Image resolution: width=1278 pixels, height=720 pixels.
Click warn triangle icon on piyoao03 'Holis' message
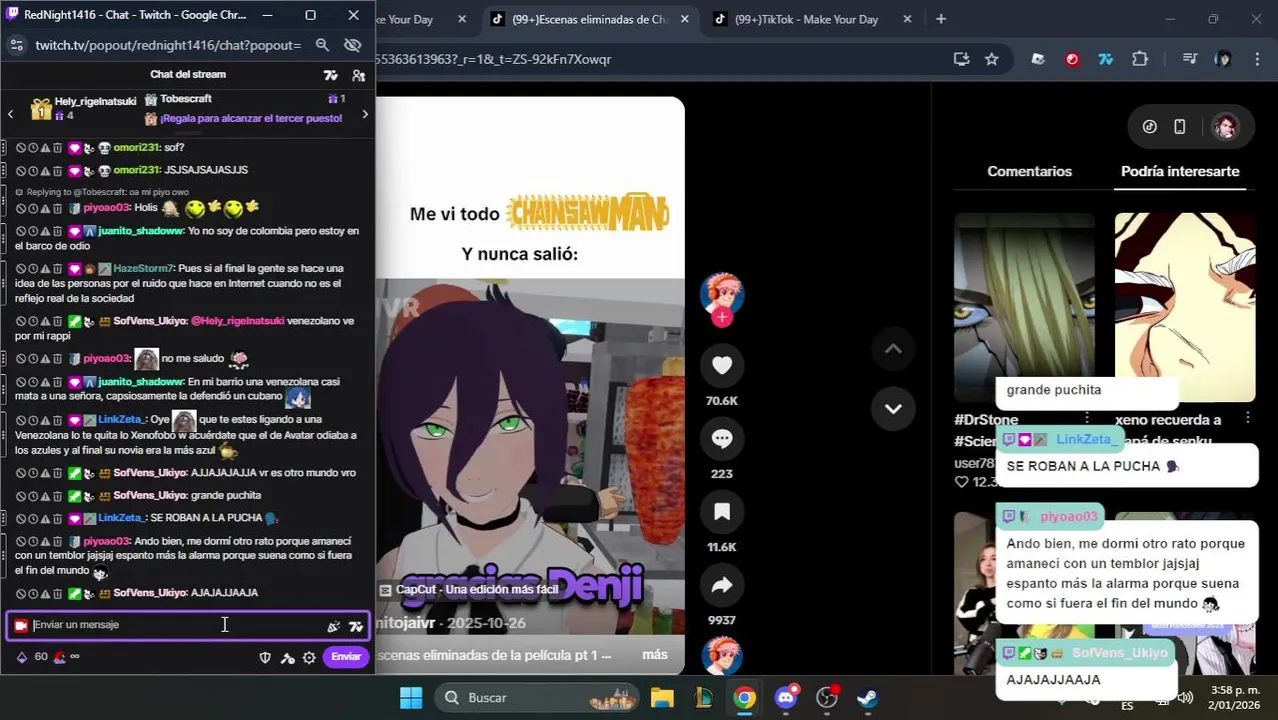45,208
